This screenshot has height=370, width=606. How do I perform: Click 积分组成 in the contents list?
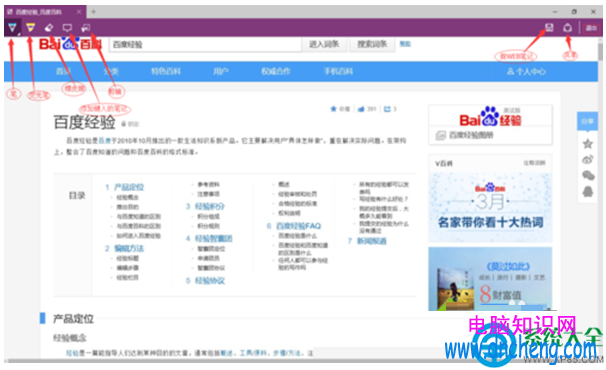point(209,216)
